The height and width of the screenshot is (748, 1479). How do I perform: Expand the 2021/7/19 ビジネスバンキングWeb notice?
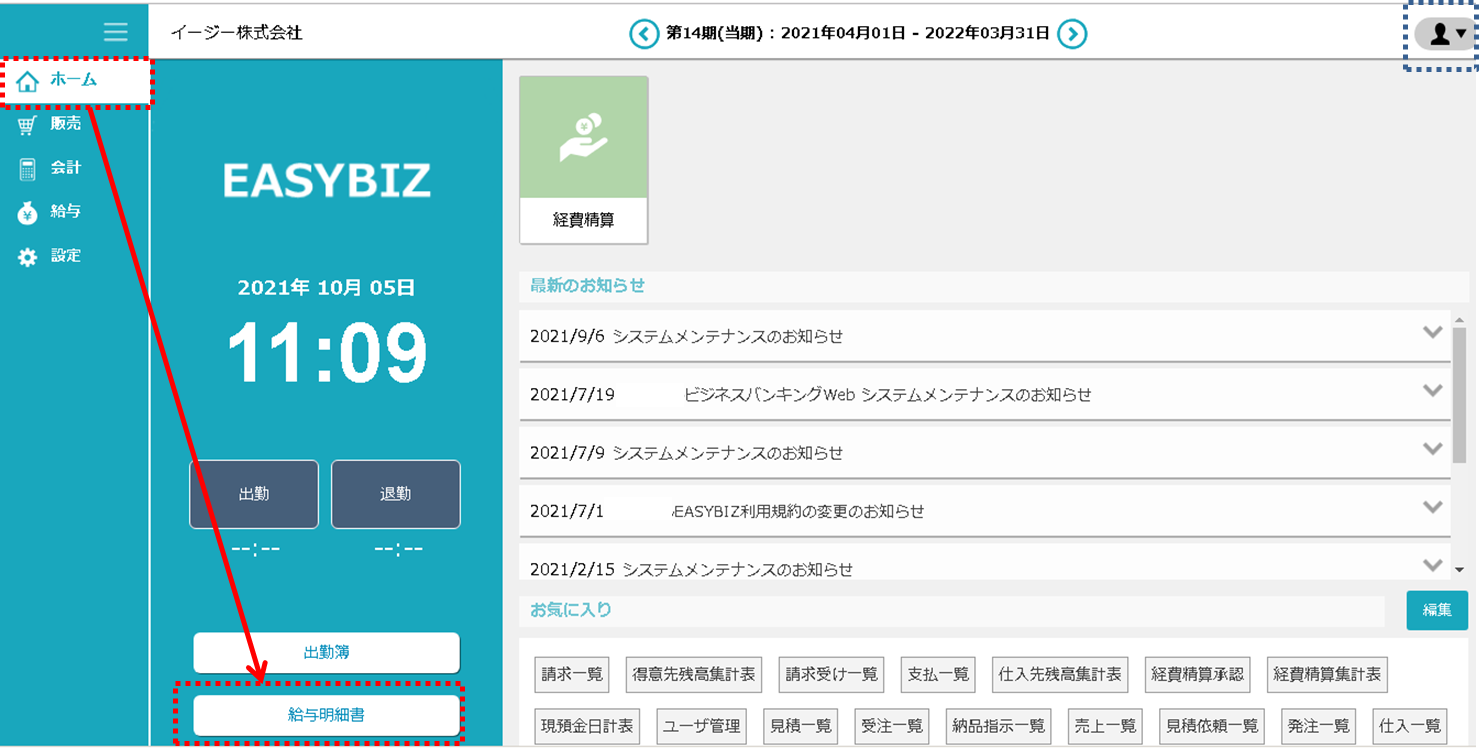click(x=1432, y=392)
